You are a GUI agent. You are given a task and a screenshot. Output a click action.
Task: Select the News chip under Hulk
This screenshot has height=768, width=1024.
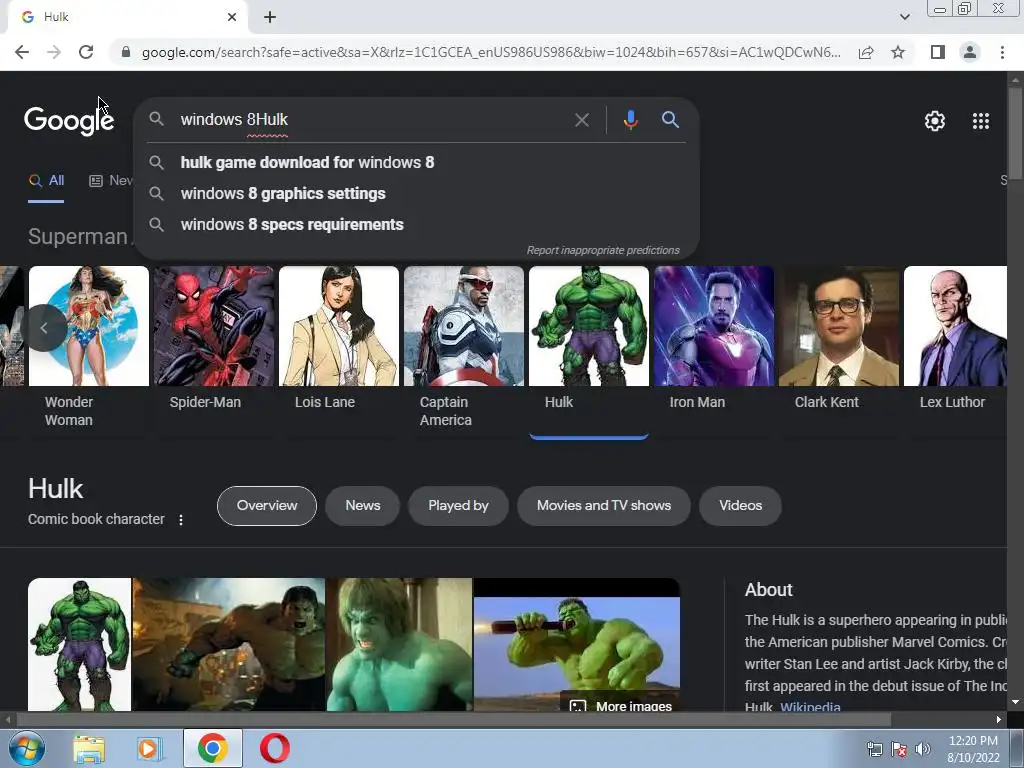(x=362, y=505)
